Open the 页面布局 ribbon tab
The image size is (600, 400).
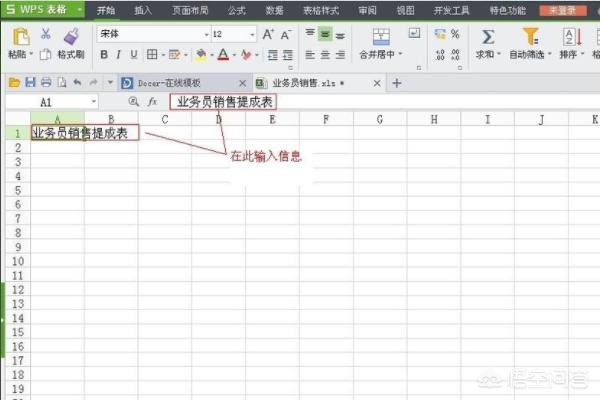point(190,10)
